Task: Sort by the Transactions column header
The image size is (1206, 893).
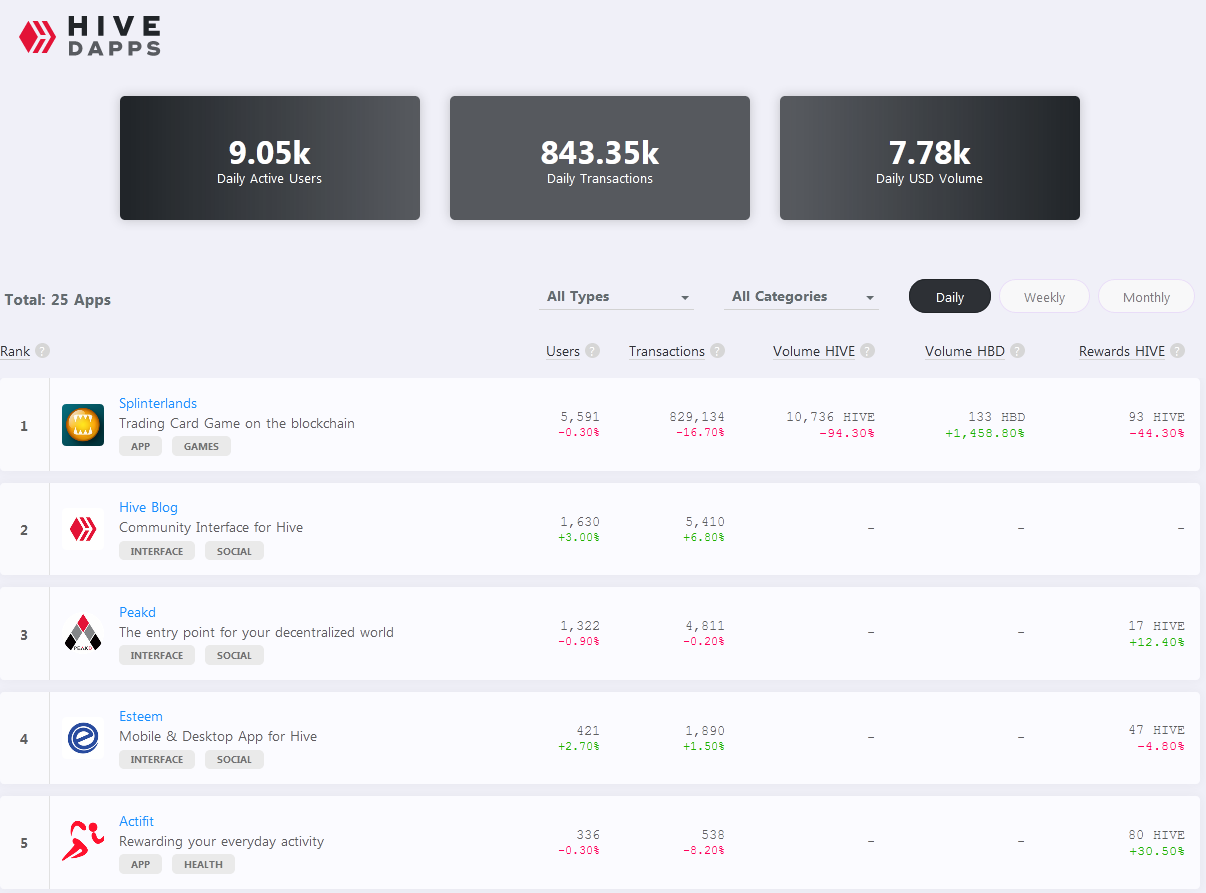Action: [x=667, y=351]
